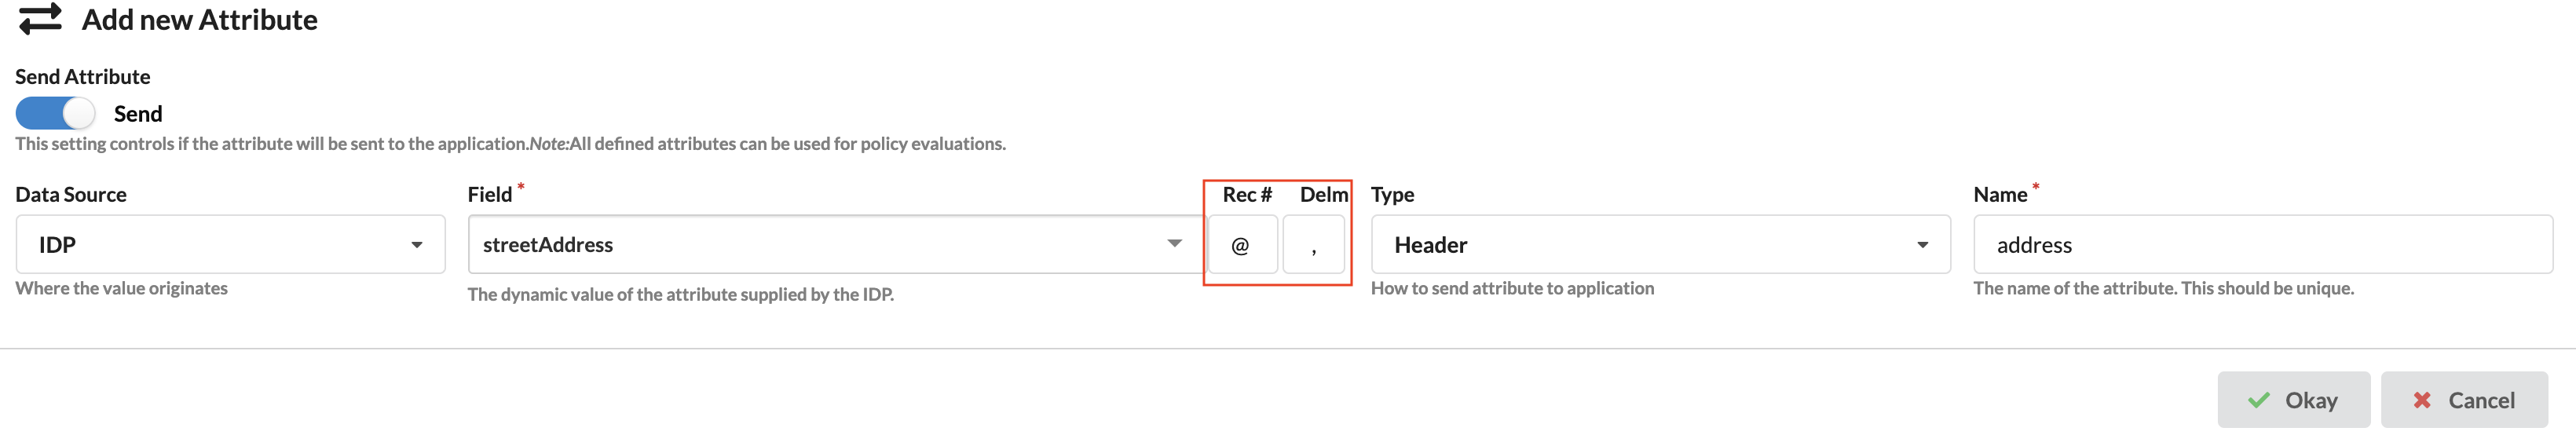Click the Send Attribute section label
Viewport: 2576px width, 435px height.
coord(83,77)
